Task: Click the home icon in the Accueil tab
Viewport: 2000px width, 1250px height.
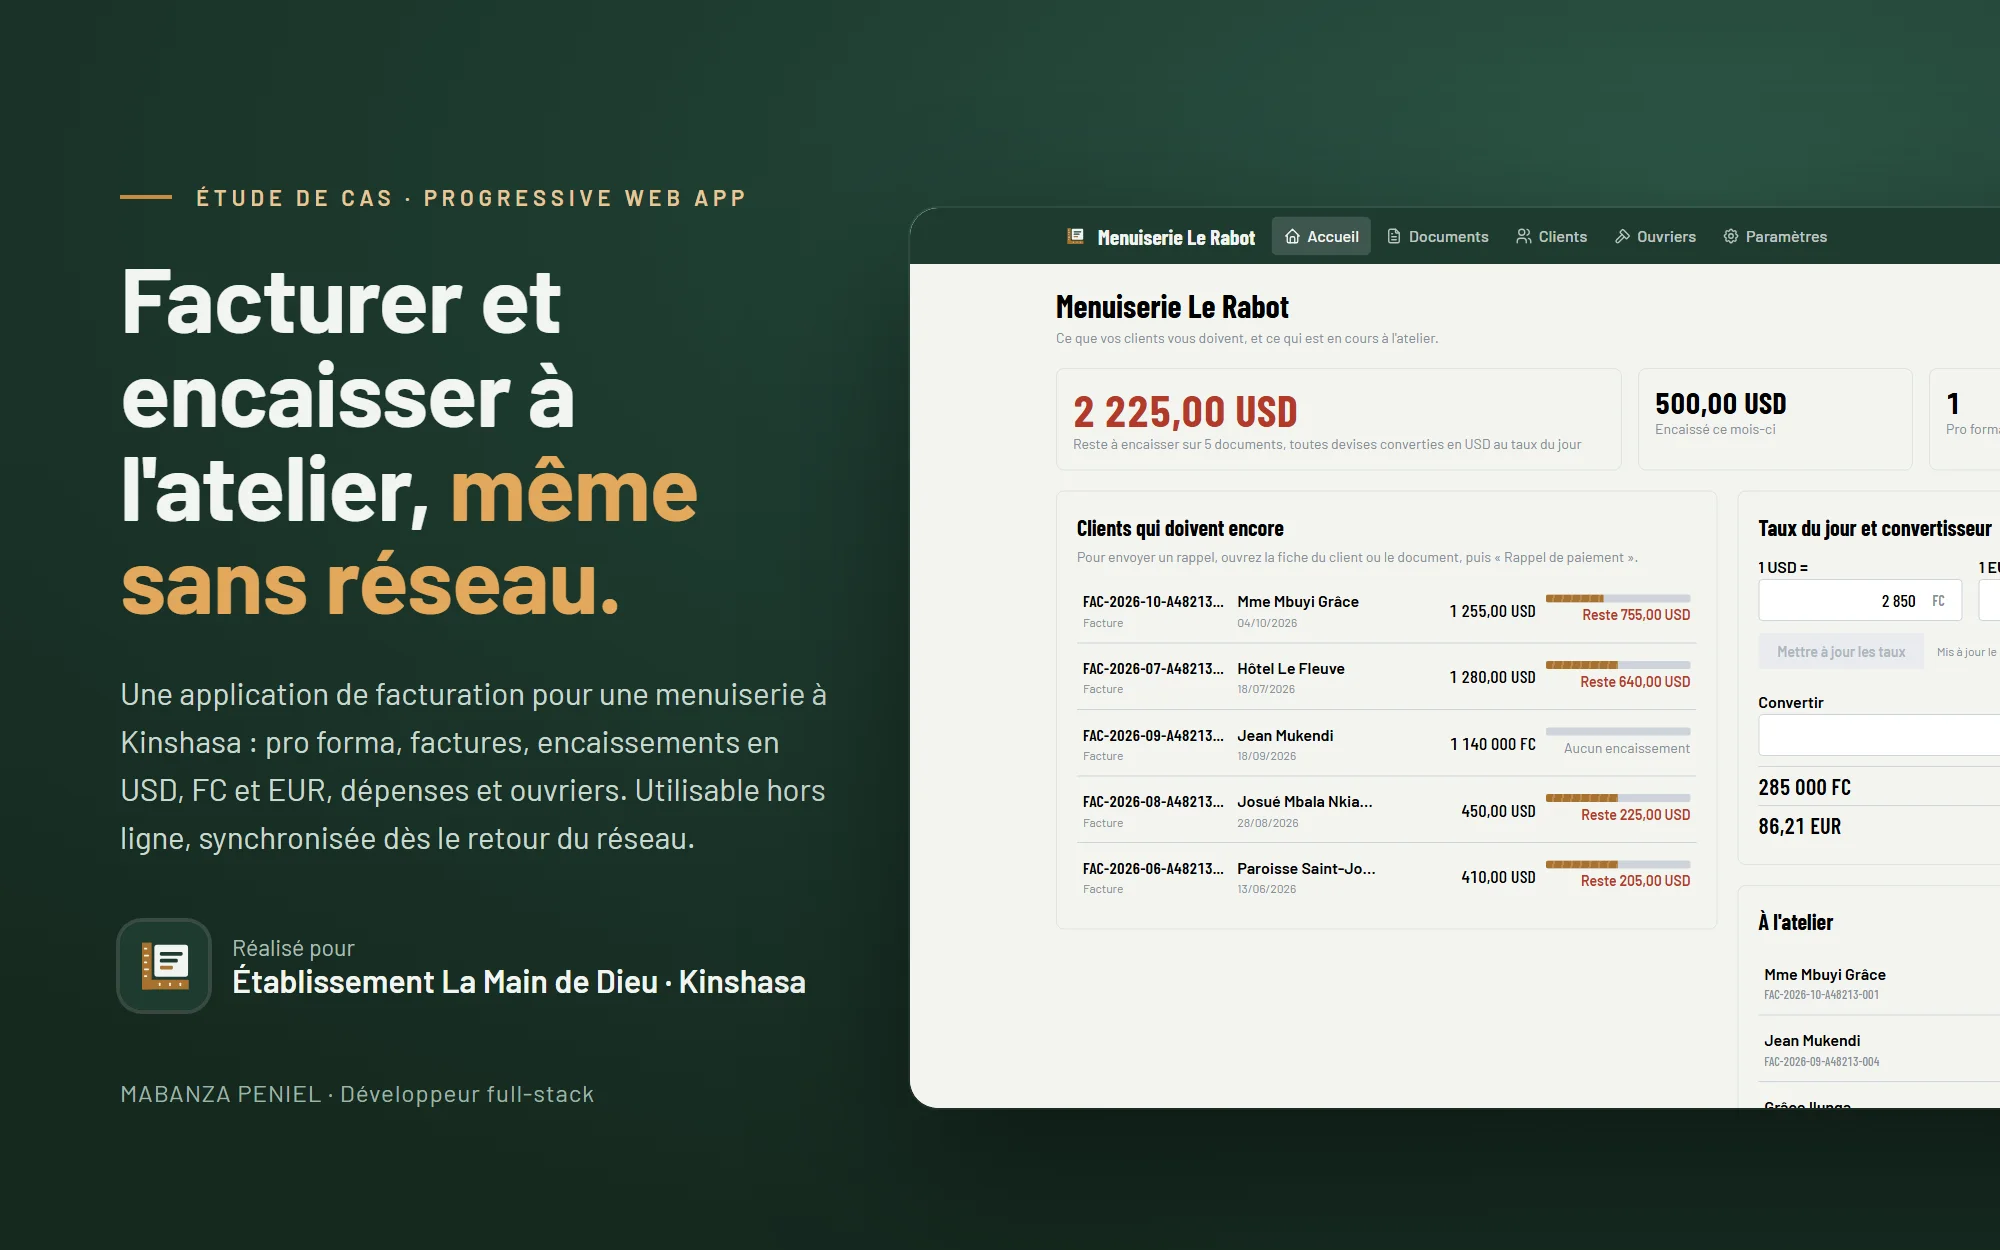Action: 1293,236
